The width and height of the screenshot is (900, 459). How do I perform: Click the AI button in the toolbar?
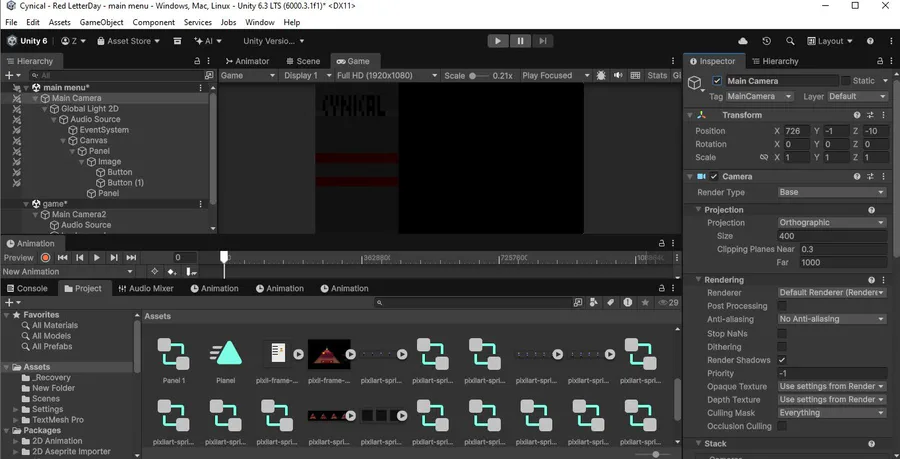(x=208, y=41)
